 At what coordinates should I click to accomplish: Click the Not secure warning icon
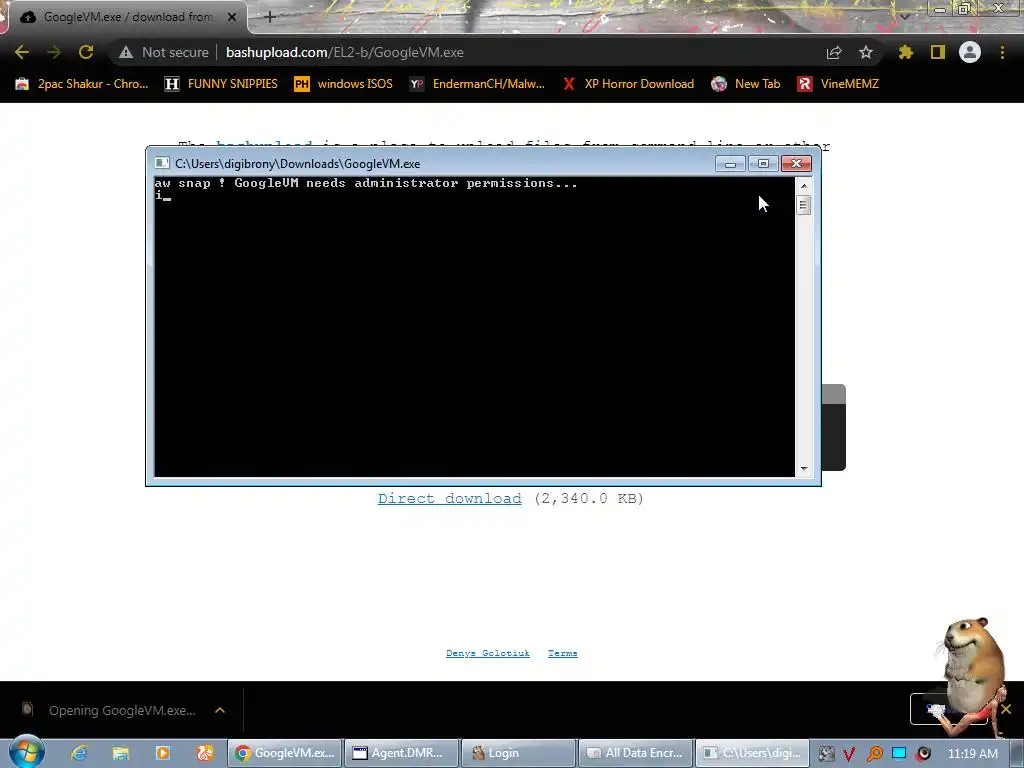click(x=126, y=52)
